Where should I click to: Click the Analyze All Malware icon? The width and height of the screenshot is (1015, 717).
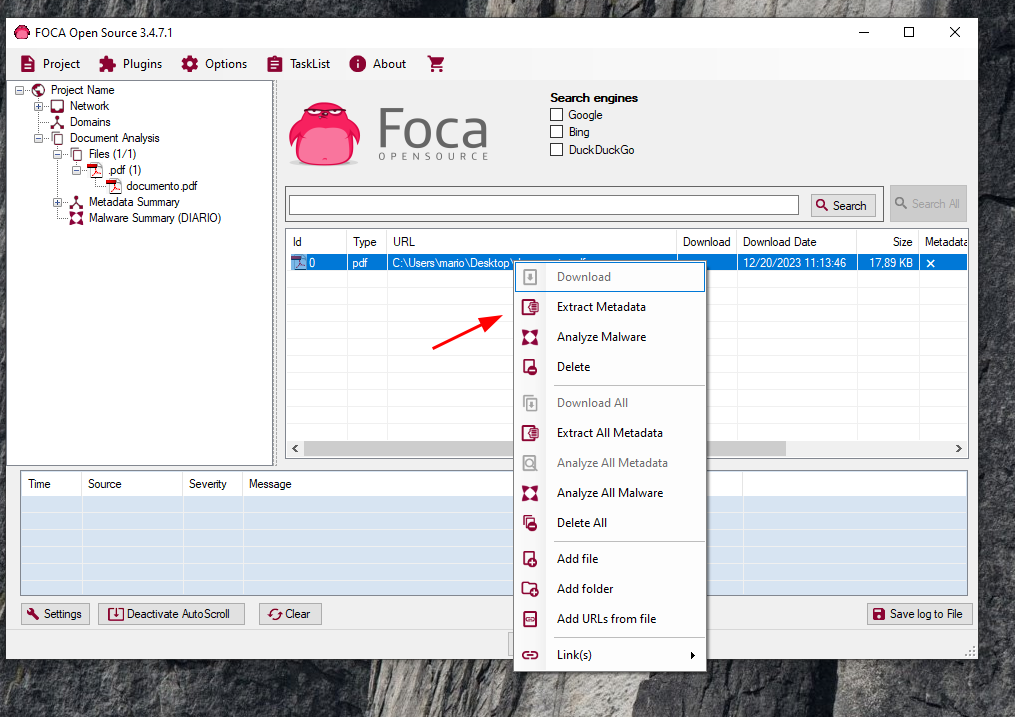coord(530,493)
